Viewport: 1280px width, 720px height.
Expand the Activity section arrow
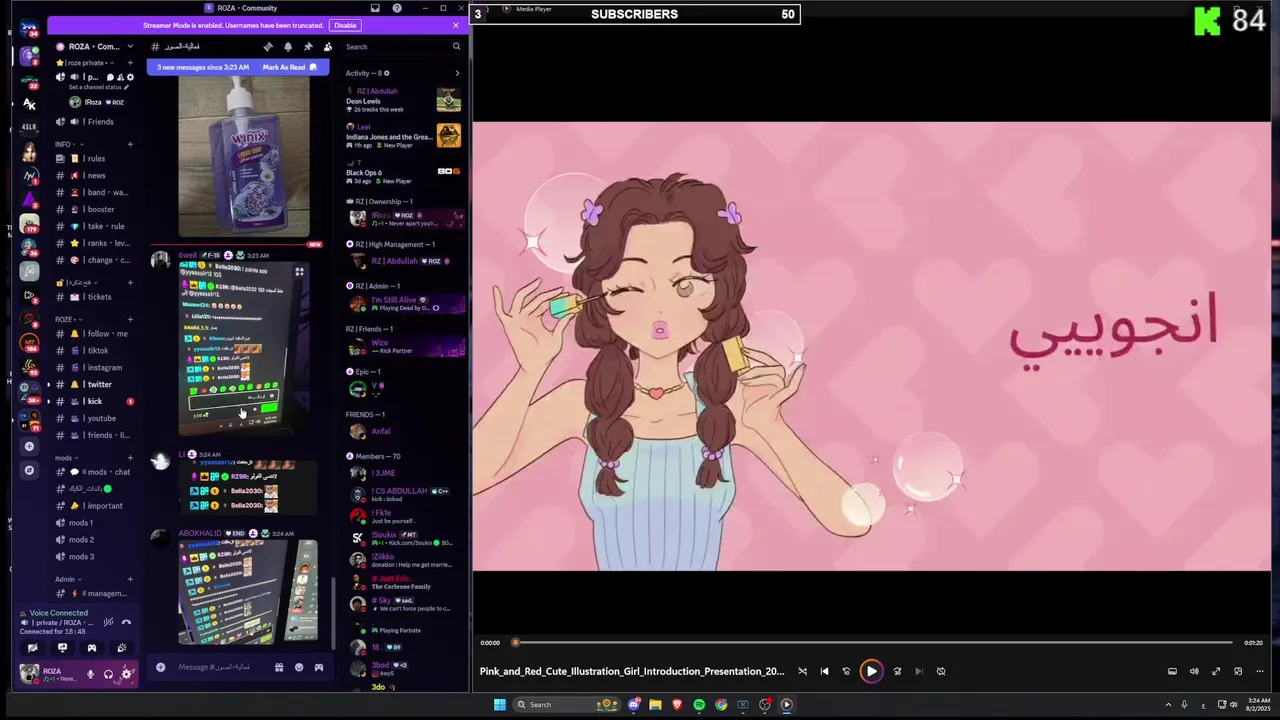click(x=457, y=73)
